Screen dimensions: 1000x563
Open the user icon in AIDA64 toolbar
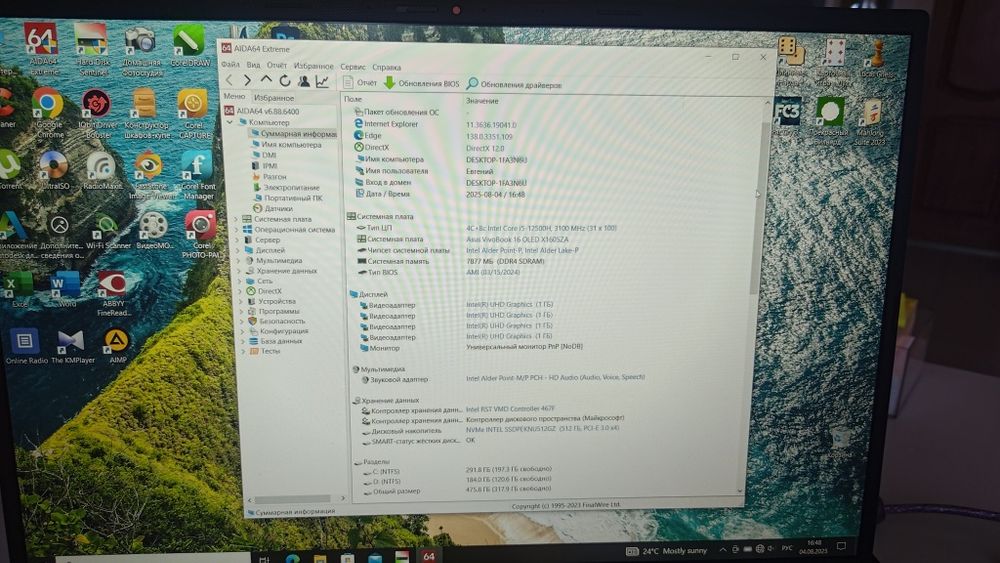(304, 81)
